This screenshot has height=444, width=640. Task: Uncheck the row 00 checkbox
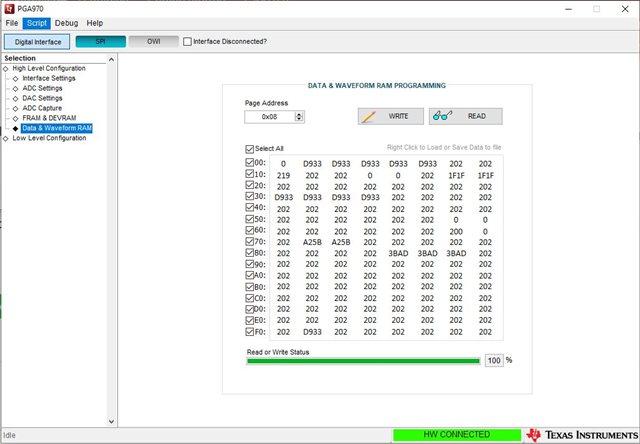pos(249,162)
